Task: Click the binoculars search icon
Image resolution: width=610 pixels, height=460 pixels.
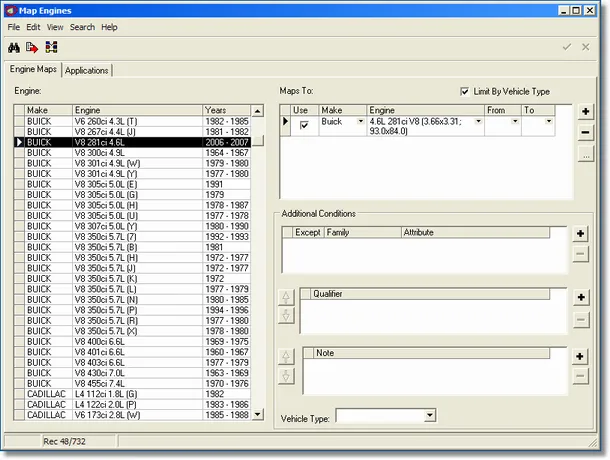Action: pos(14,47)
